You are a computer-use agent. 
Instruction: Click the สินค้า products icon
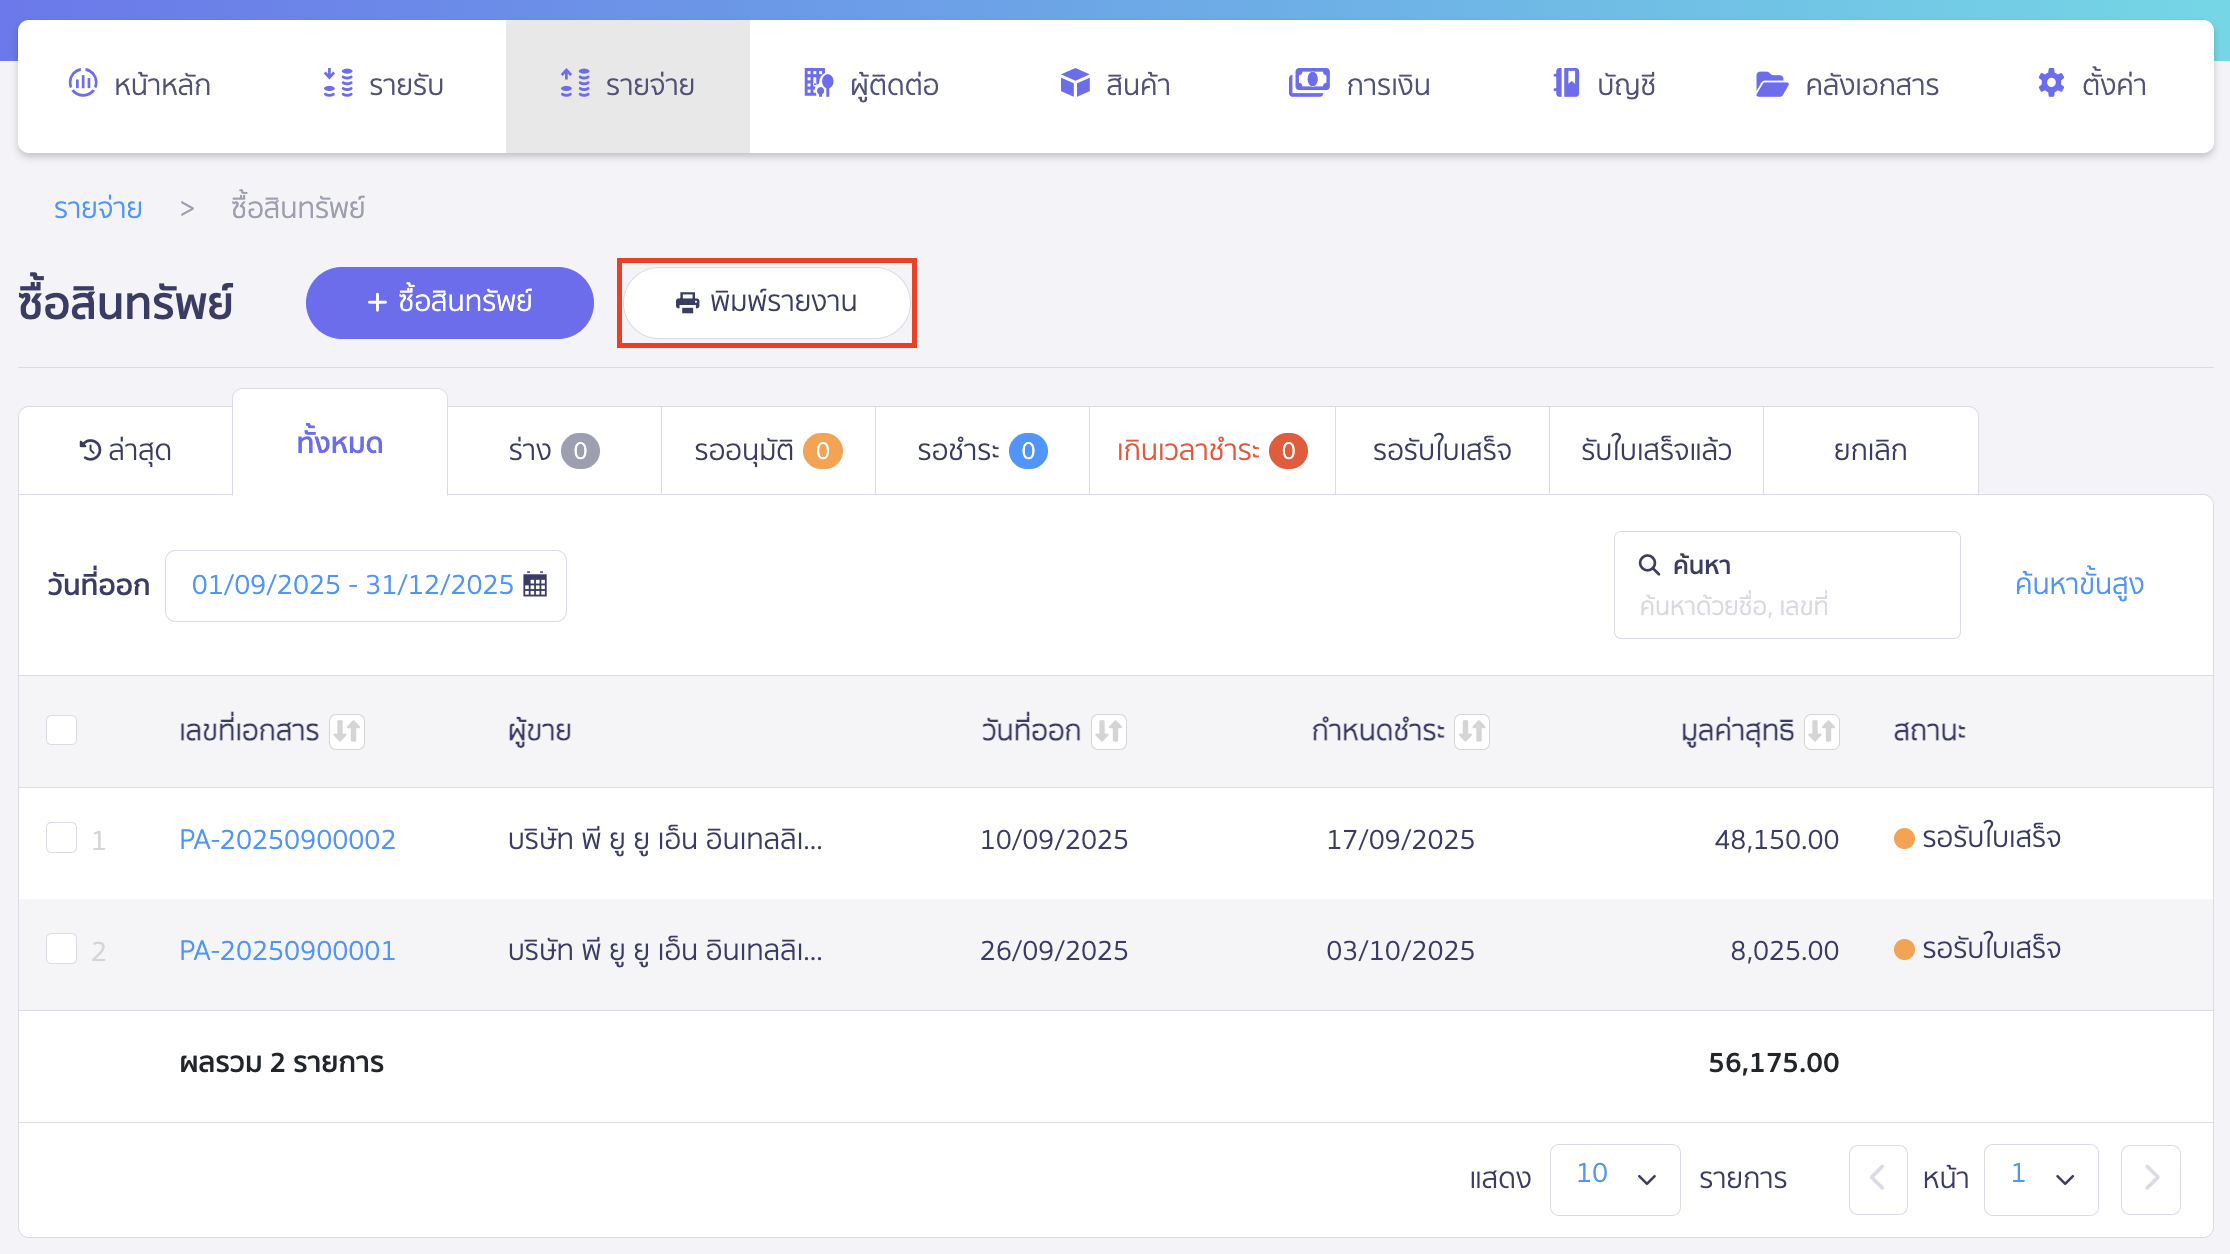click(x=1075, y=84)
